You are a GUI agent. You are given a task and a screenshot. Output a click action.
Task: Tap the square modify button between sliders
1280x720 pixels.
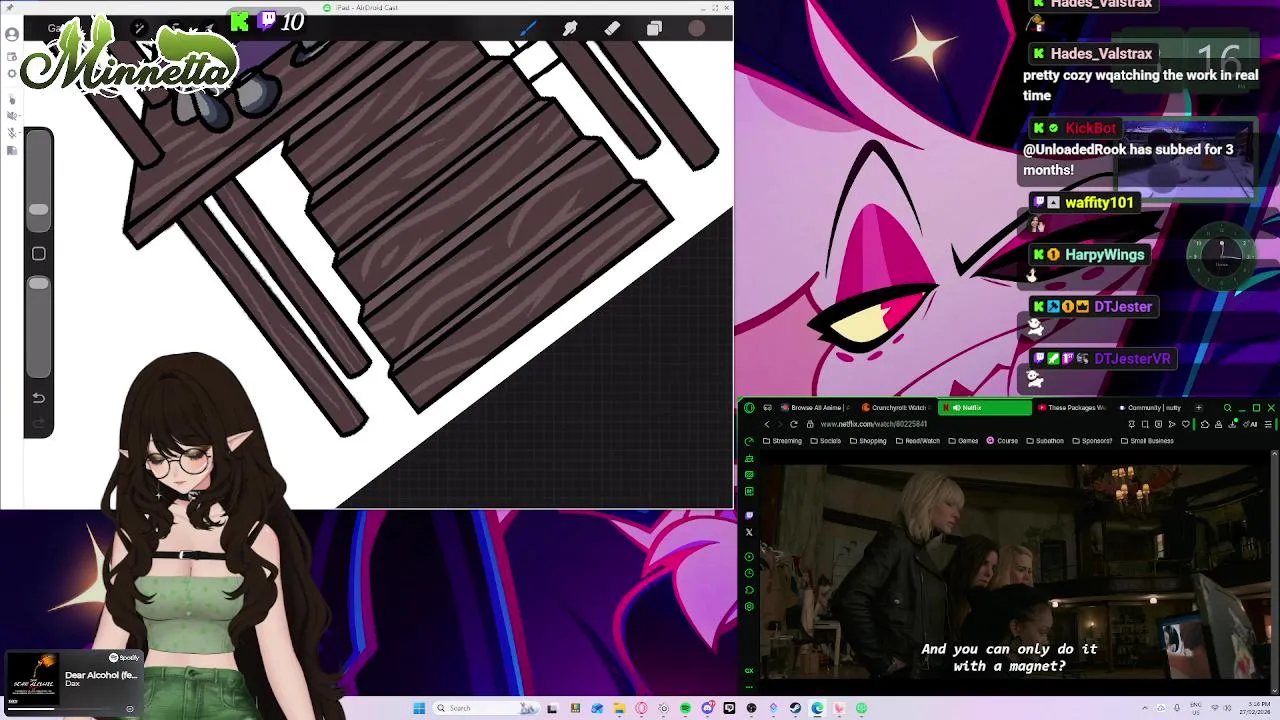coord(38,253)
